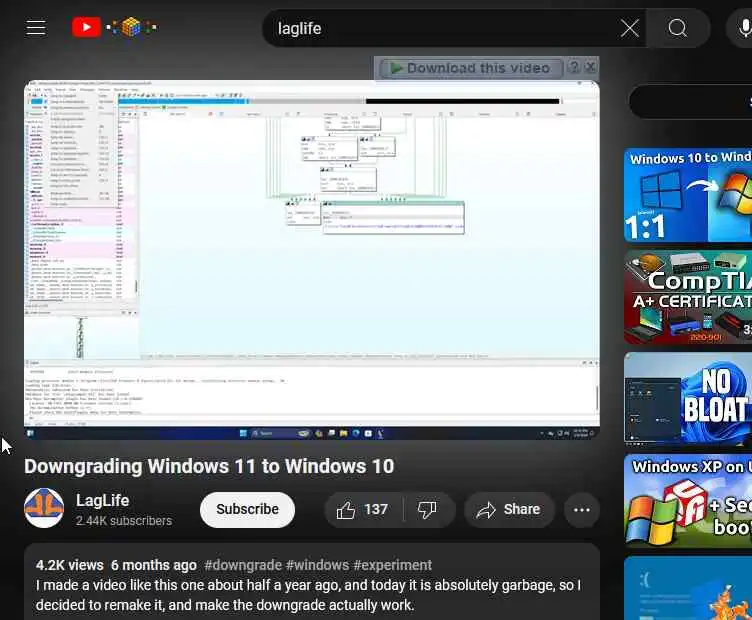Open the #experiment hashtag
Viewport: 752px width, 620px height.
[393, 565]
